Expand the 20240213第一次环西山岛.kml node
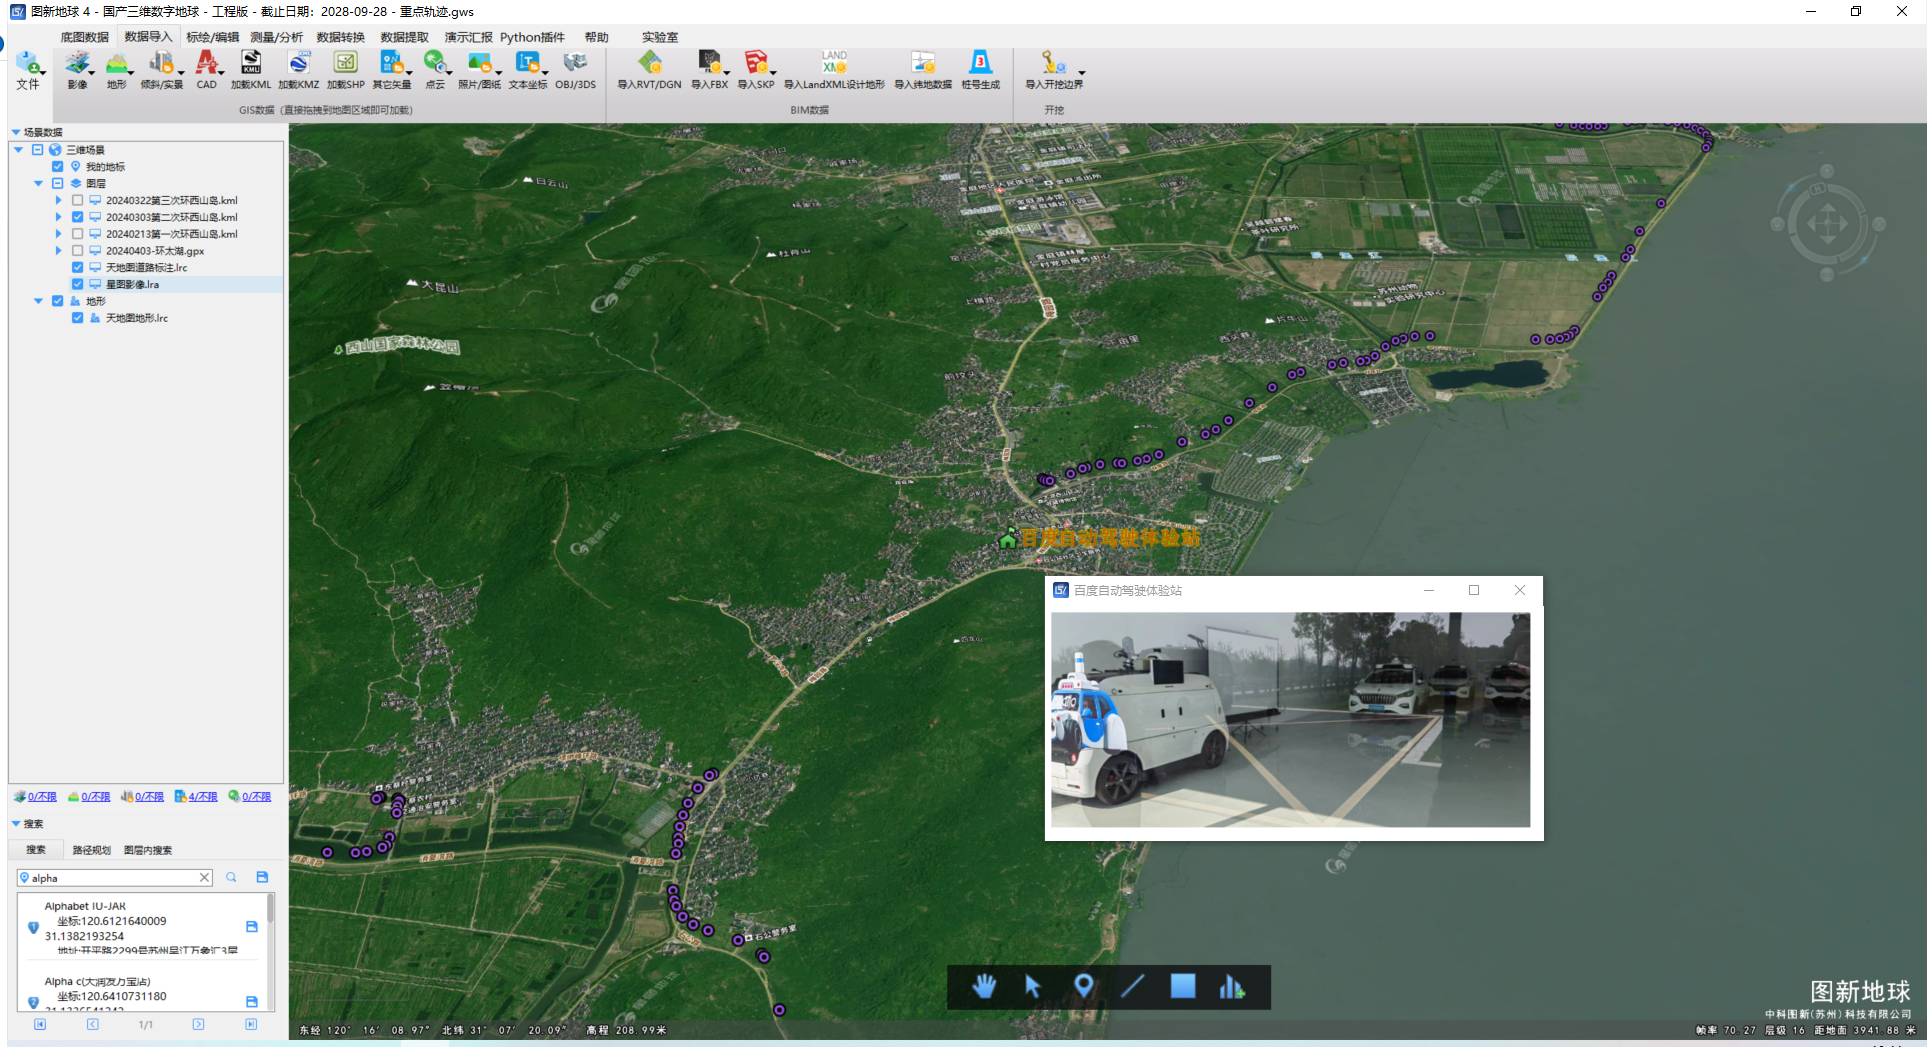 (58, 234)
